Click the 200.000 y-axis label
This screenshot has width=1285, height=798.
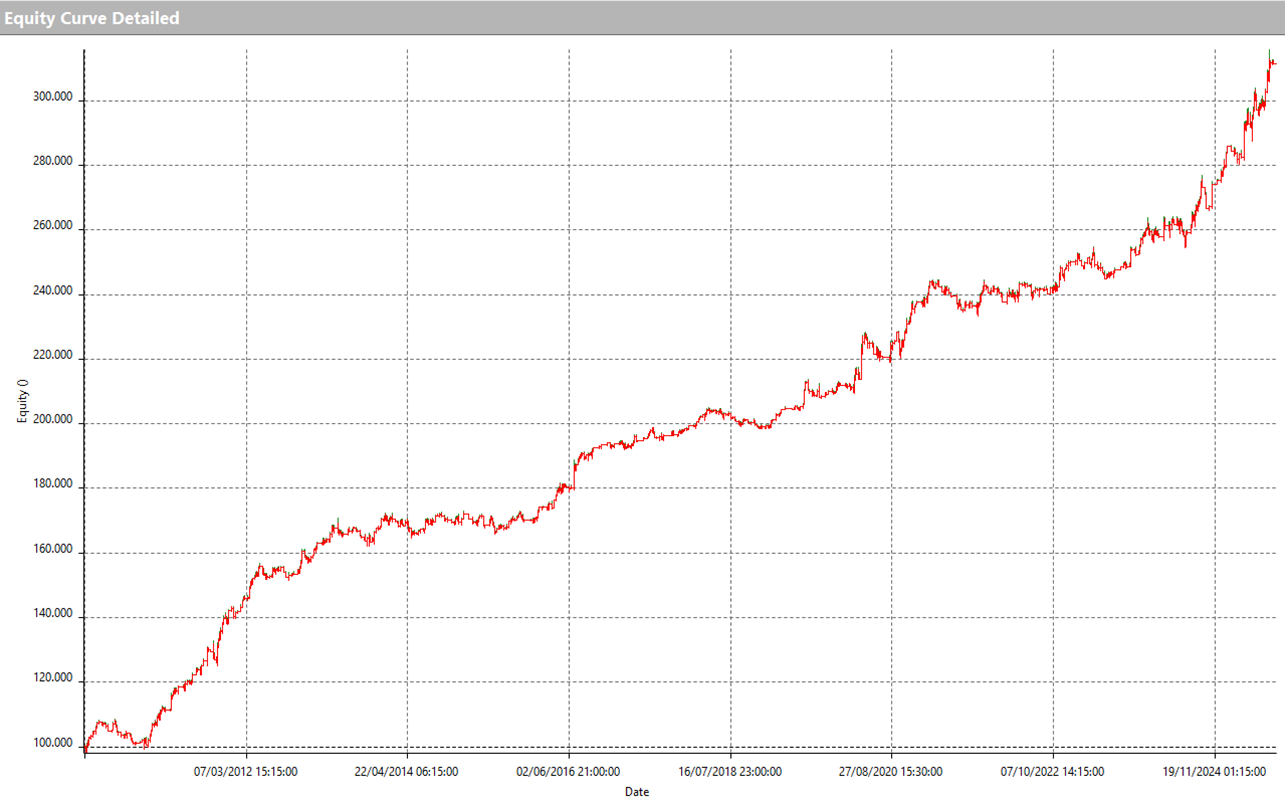point(53,421)
